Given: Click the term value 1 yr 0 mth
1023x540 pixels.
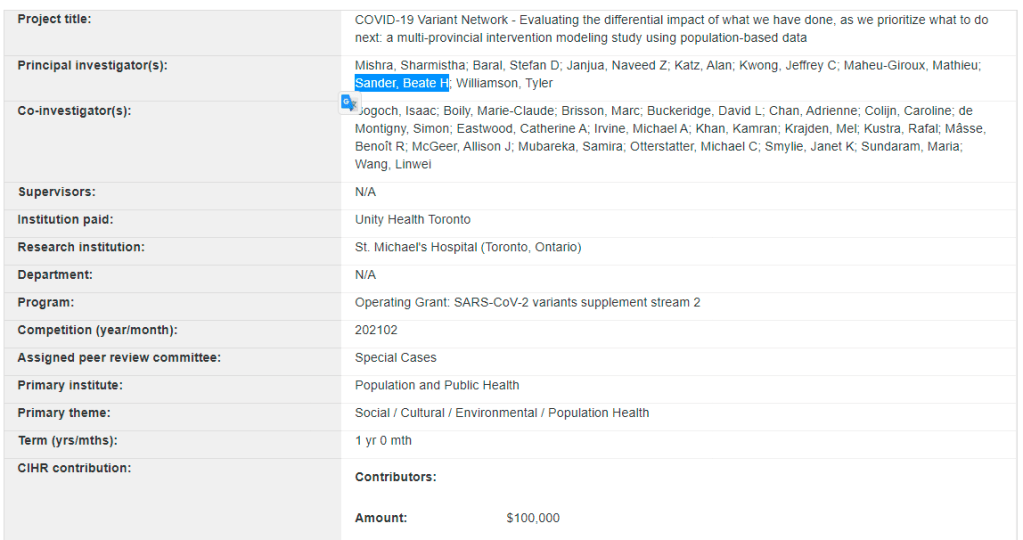Looking at the screenshot, I should (383, 441).
